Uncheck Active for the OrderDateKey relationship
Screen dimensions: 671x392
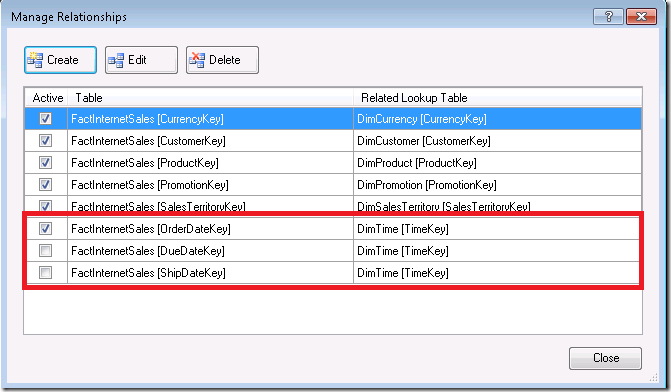(x=45, y=229)
